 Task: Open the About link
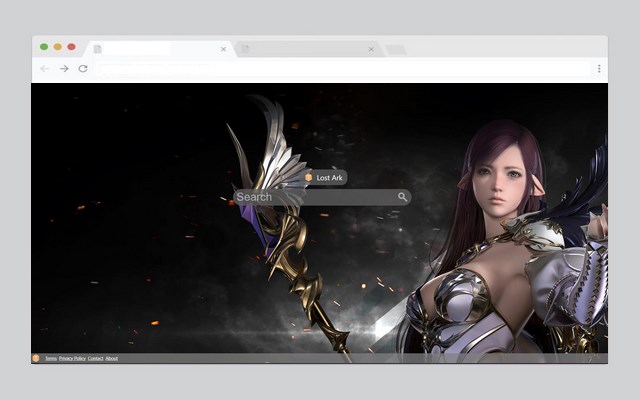(x=112, y=358)
